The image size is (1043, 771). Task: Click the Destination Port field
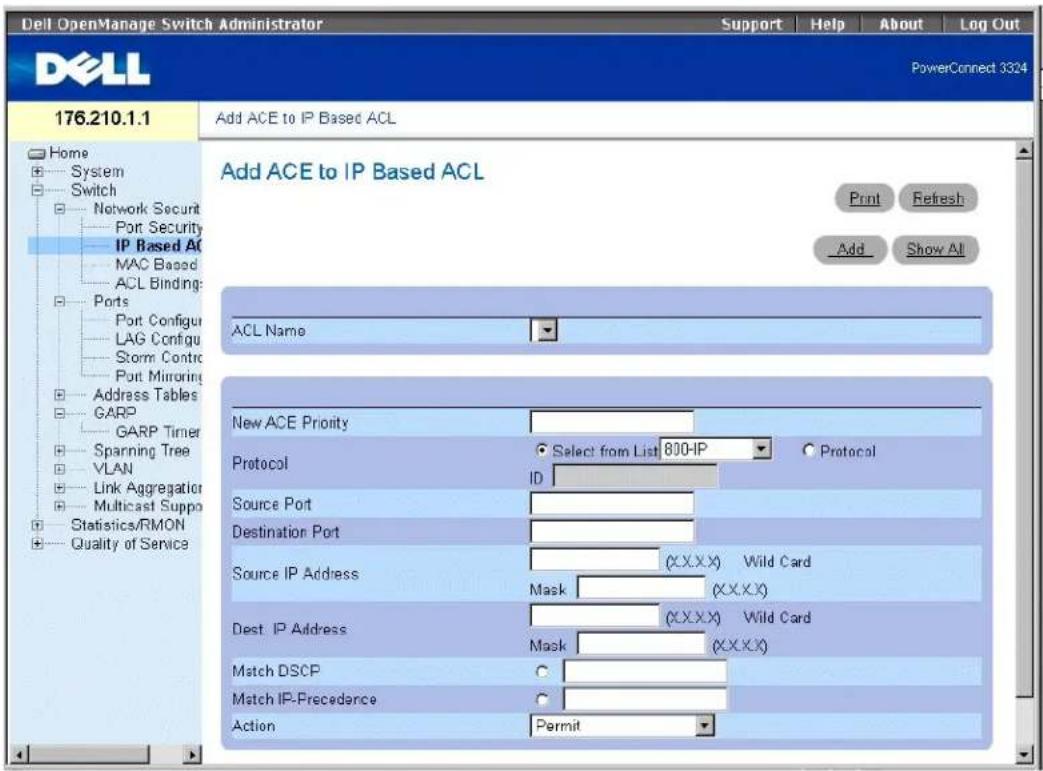[612, 531]
